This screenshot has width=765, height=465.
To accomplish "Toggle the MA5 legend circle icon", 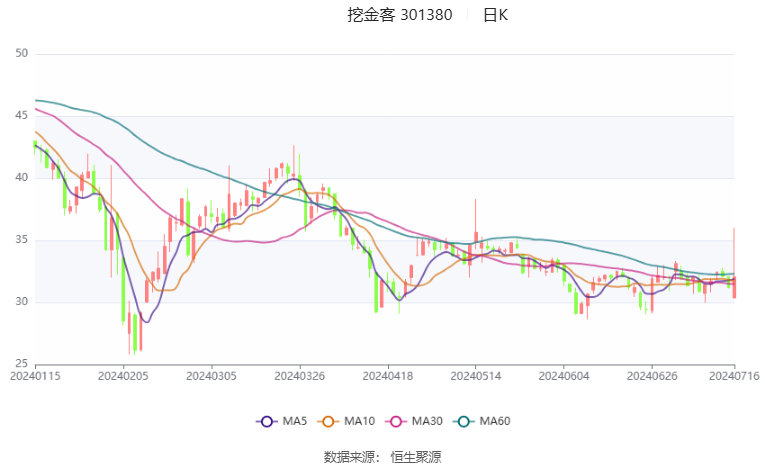I will click(x=266, y=422).
